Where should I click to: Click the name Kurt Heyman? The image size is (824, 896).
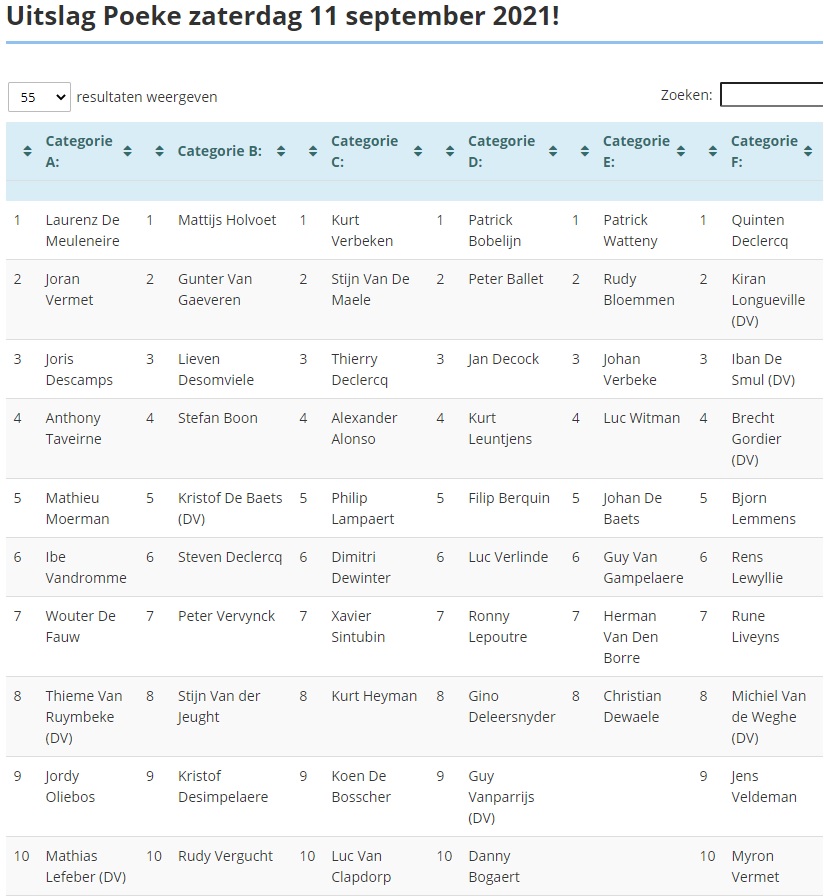374,695
